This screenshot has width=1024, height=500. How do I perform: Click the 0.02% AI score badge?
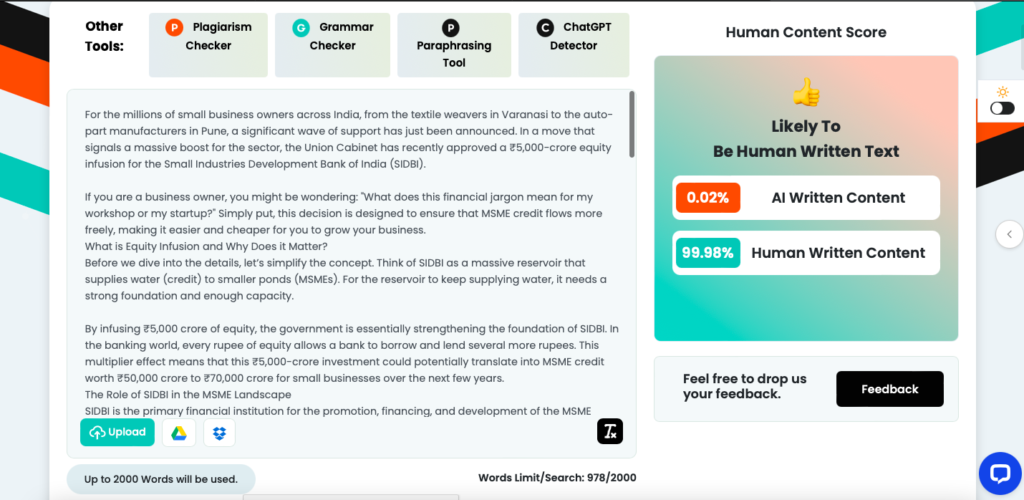(x=707, y=197)
